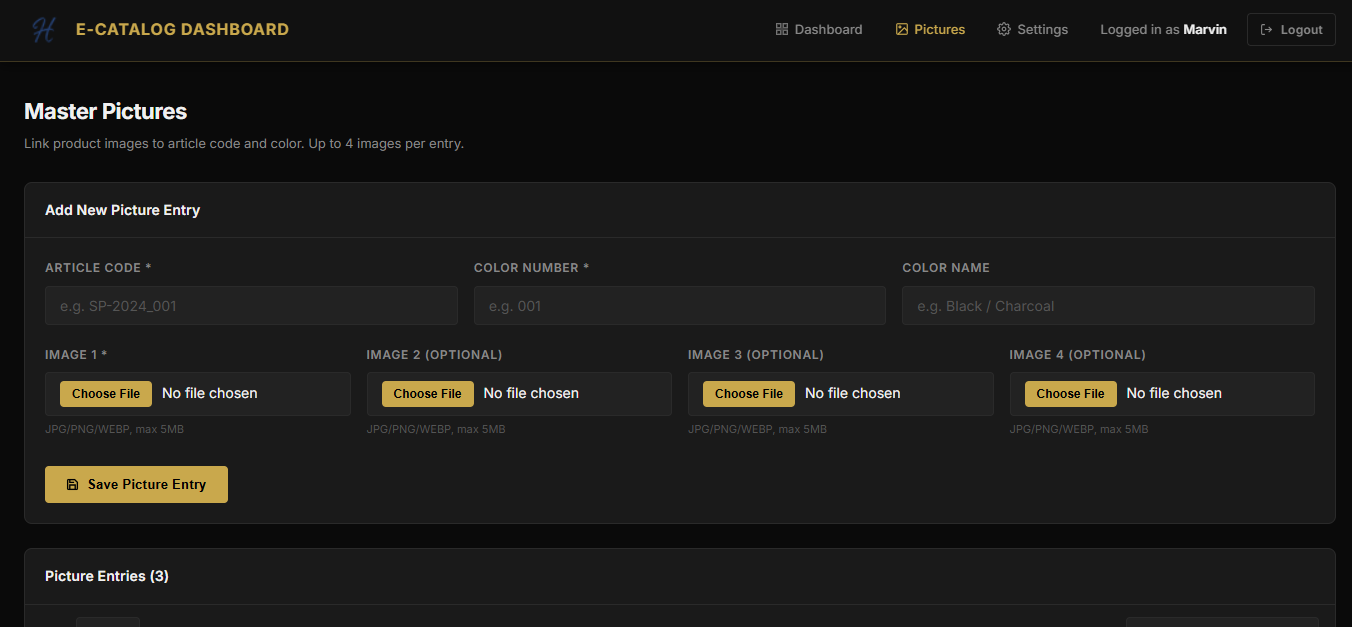Viewport: 1352px width, 627px height.
Task: Click the save disk icon
Action: 72,485
